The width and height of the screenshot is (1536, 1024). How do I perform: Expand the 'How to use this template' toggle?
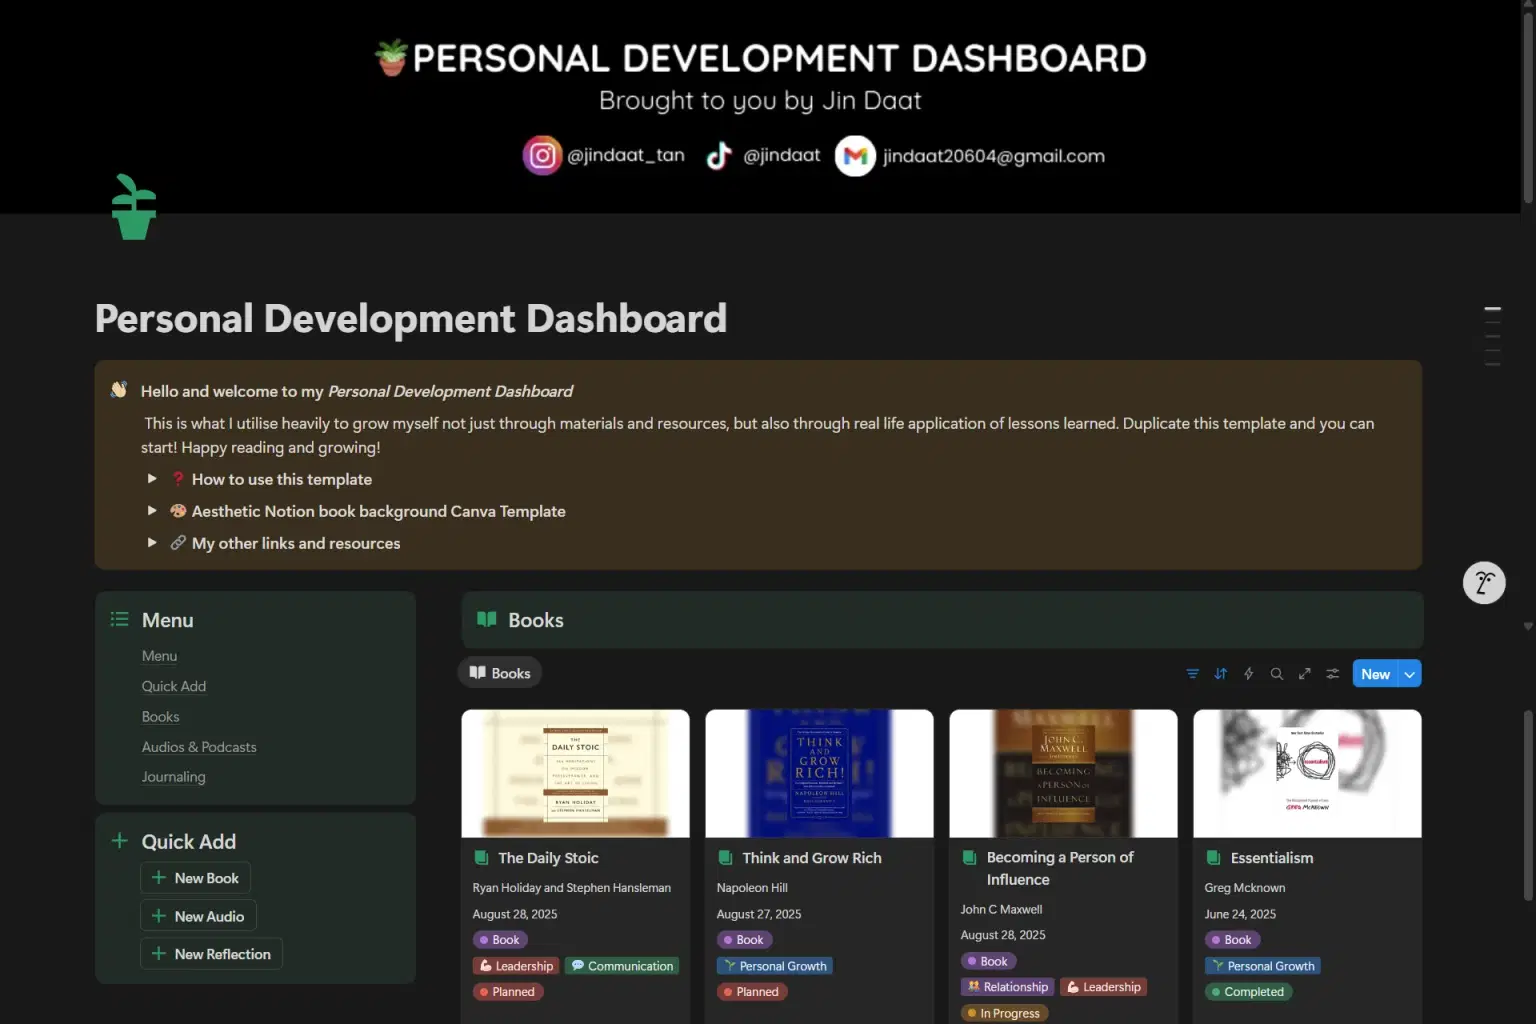point(151,479)
